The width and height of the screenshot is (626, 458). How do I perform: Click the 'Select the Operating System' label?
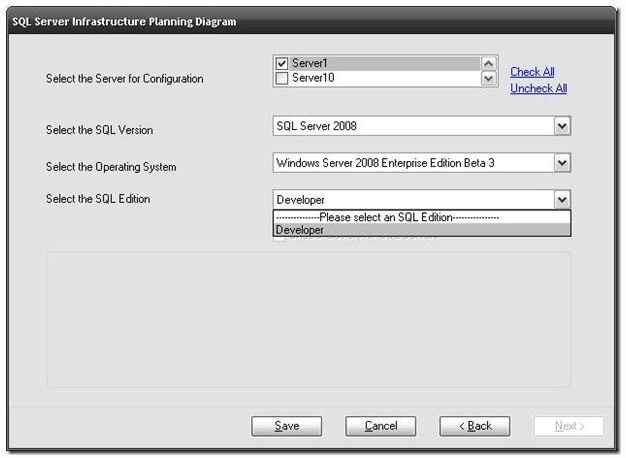coord(111,167)
